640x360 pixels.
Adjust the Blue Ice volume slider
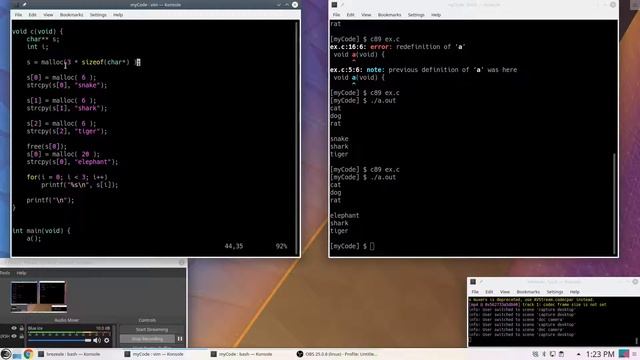(x=60, y=340)
